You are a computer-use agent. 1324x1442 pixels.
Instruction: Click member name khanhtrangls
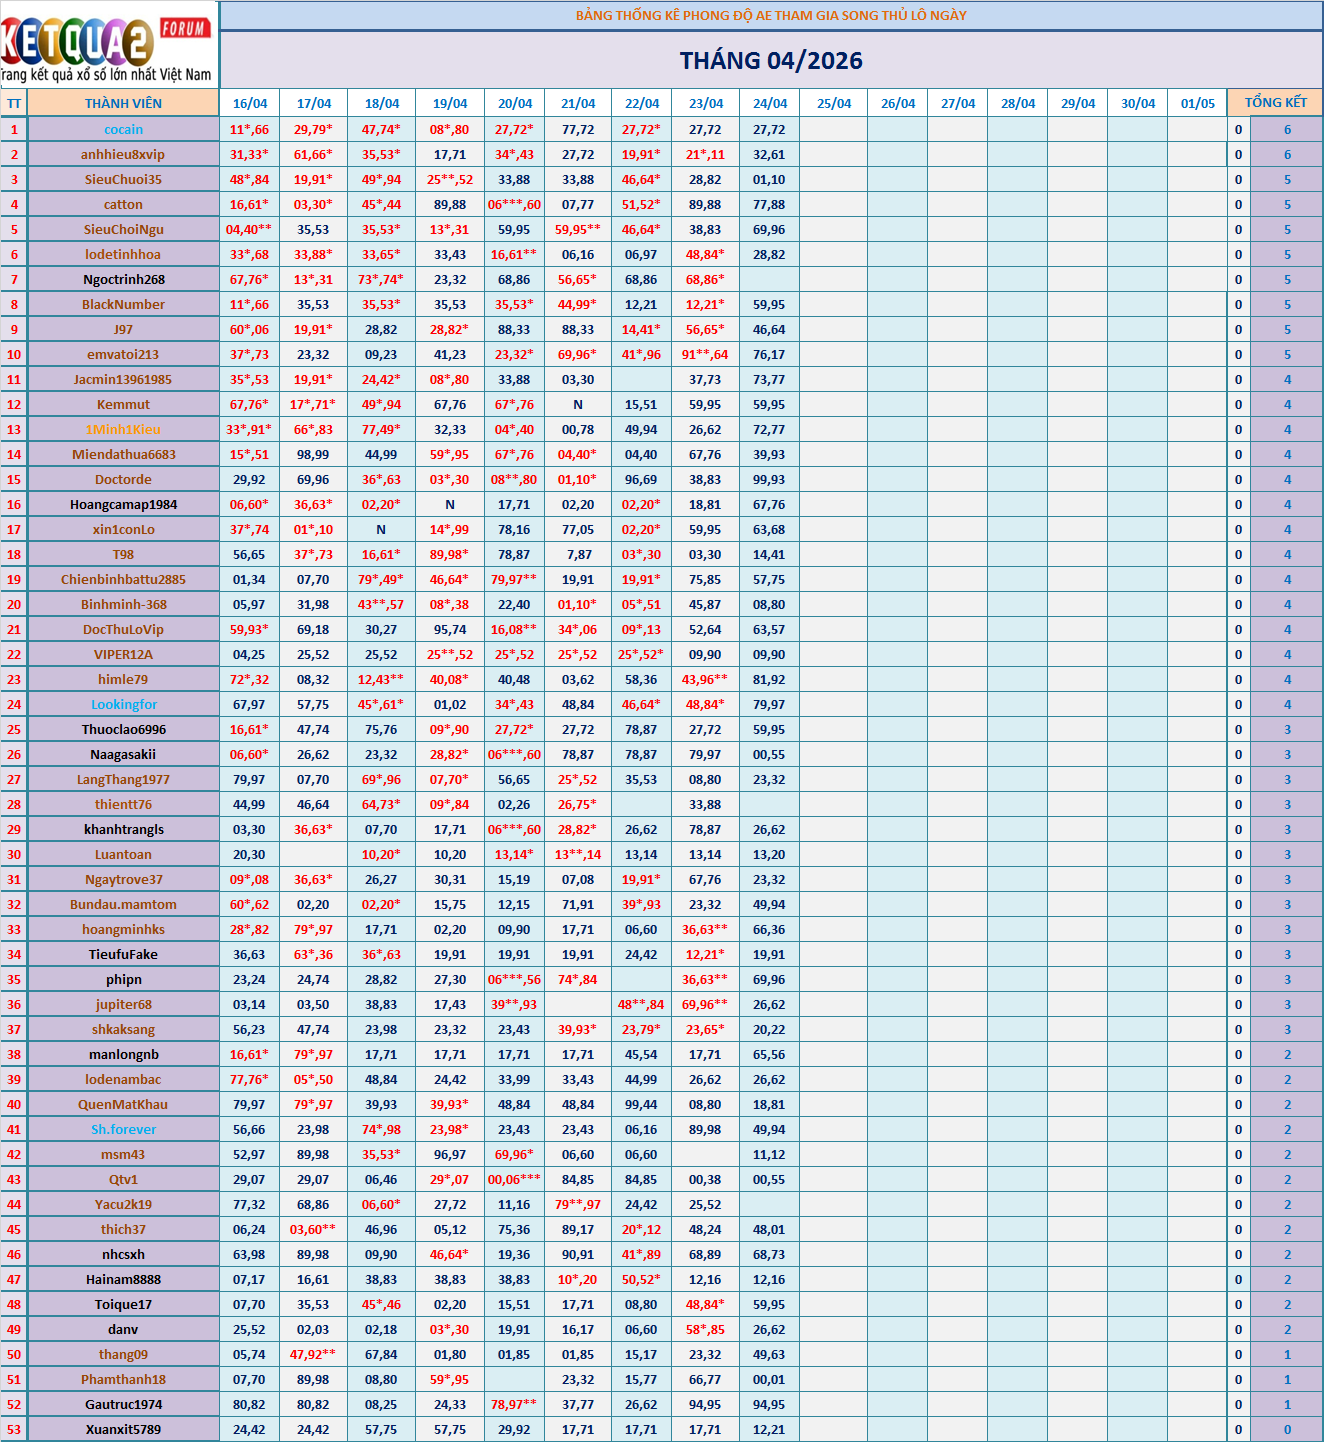point(123,829)
